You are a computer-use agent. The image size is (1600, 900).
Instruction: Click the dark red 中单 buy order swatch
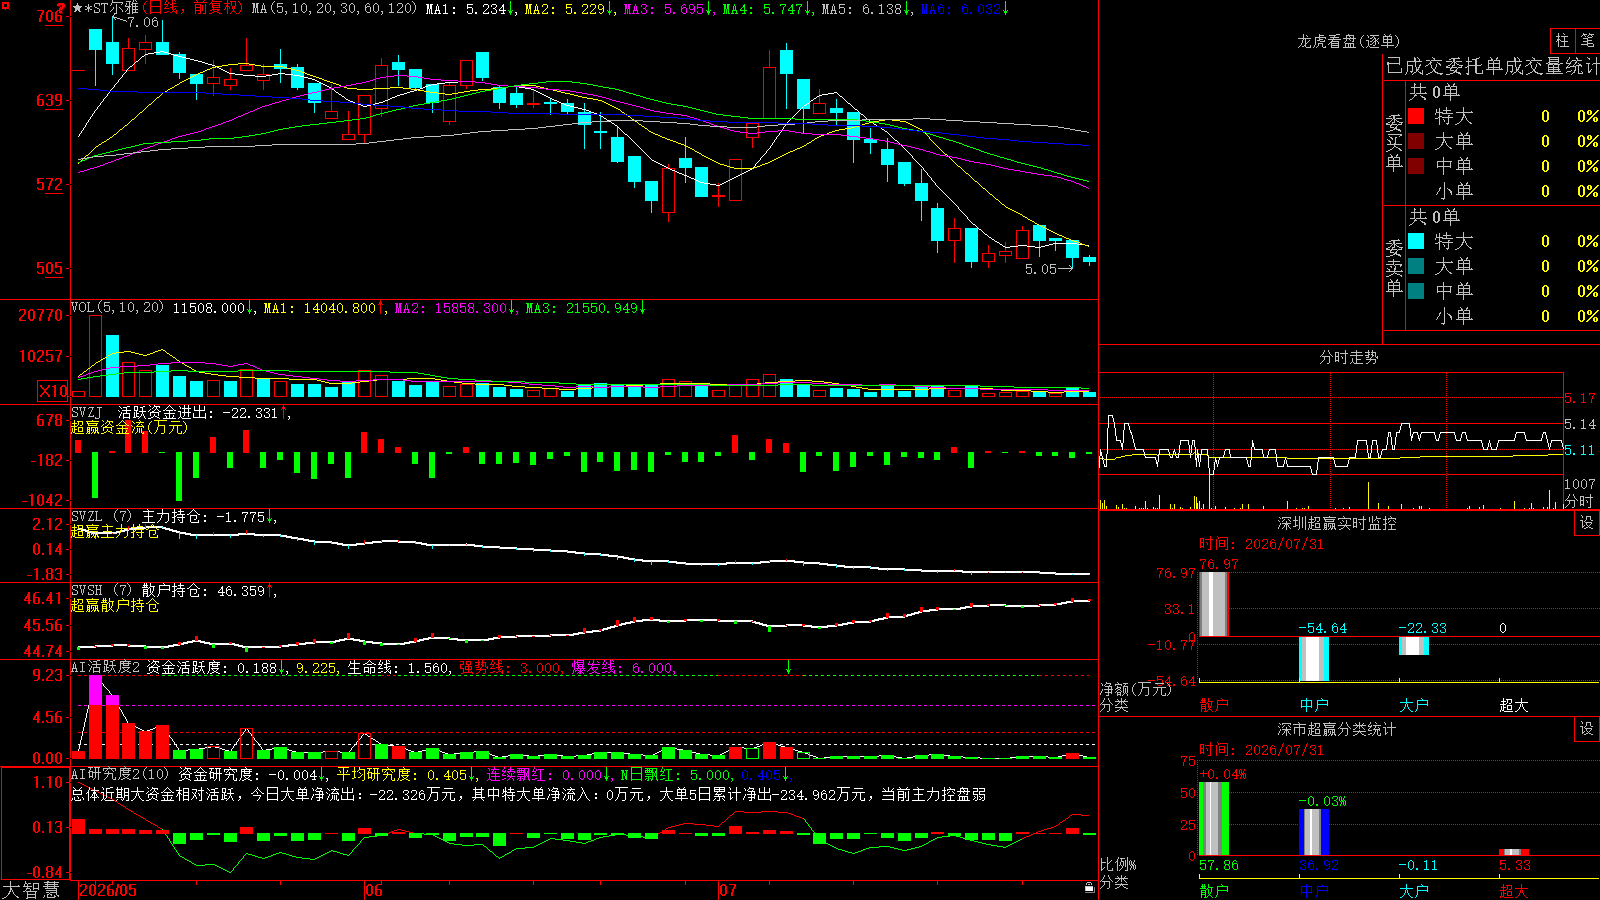tap(1416, 166)
